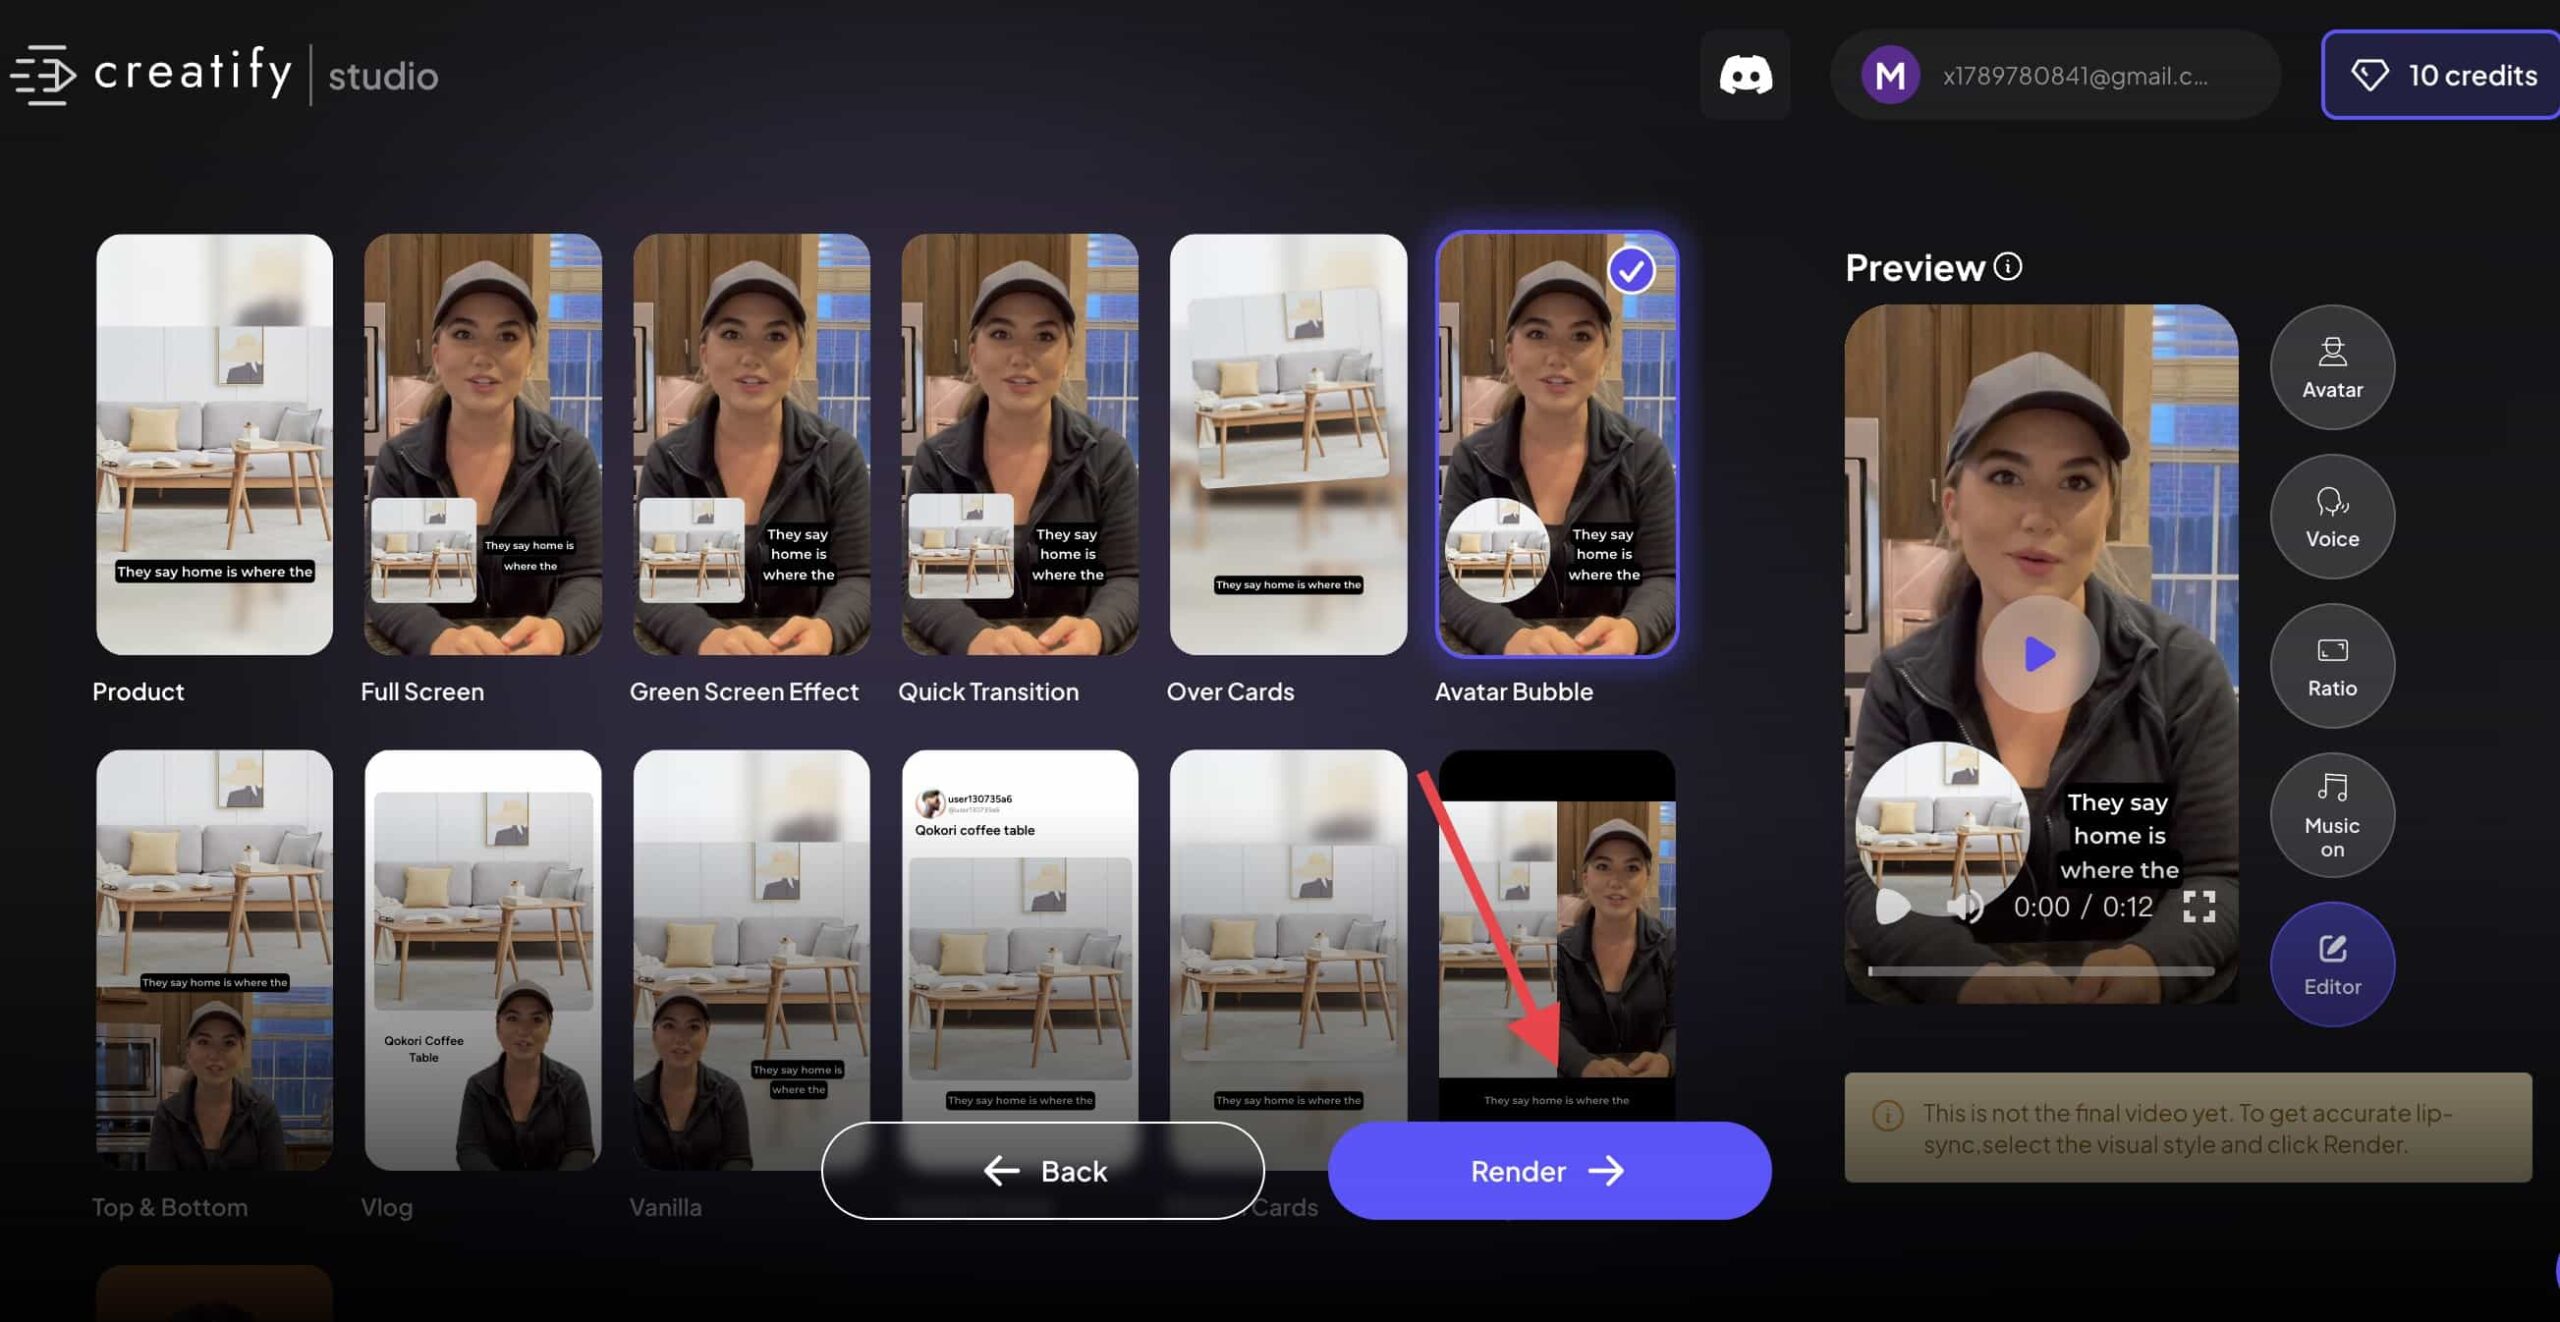The image size is (2560, 1322).
Task: Click the Discord icon in top bar
Action: 1746,74
